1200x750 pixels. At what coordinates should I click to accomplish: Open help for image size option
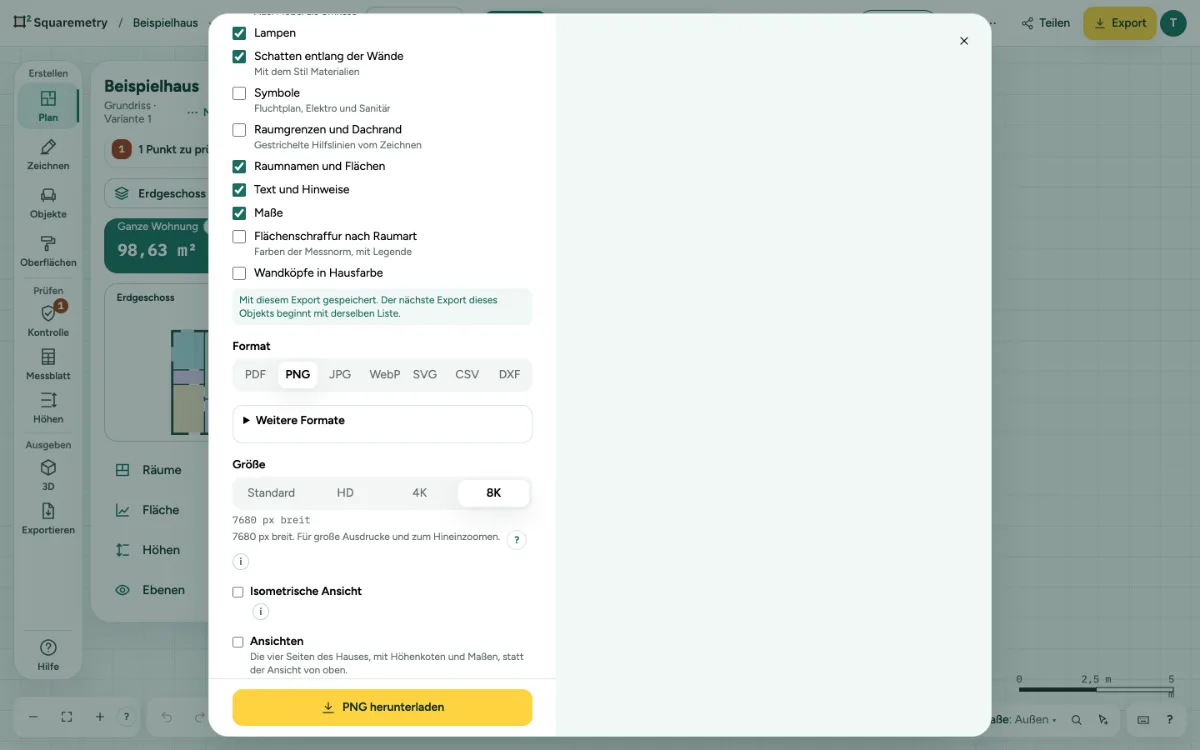coord(517,540)
